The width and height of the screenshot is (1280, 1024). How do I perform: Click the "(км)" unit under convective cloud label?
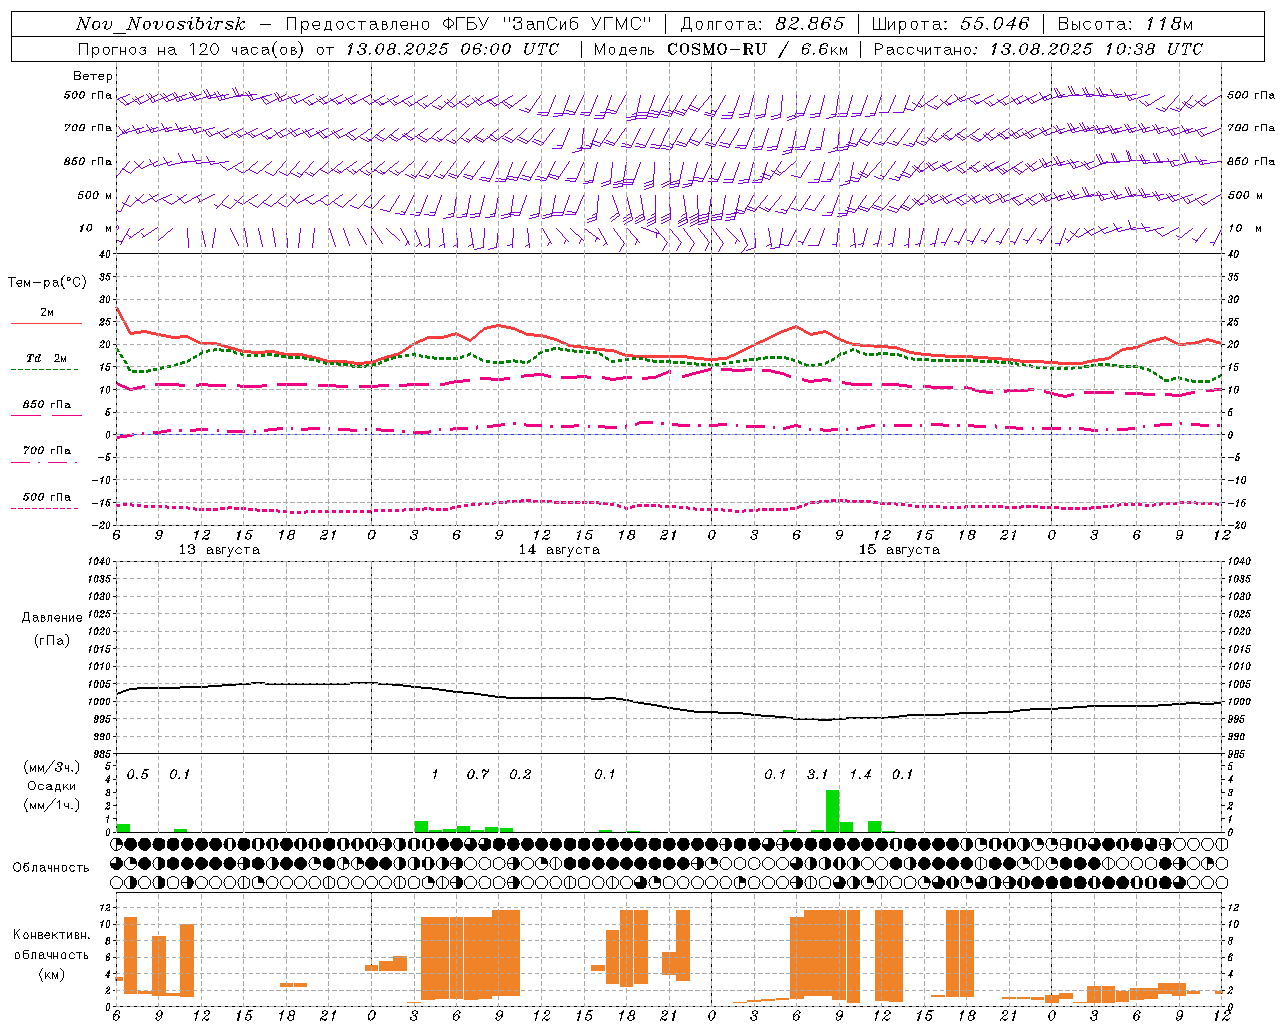tap(51, 974)
